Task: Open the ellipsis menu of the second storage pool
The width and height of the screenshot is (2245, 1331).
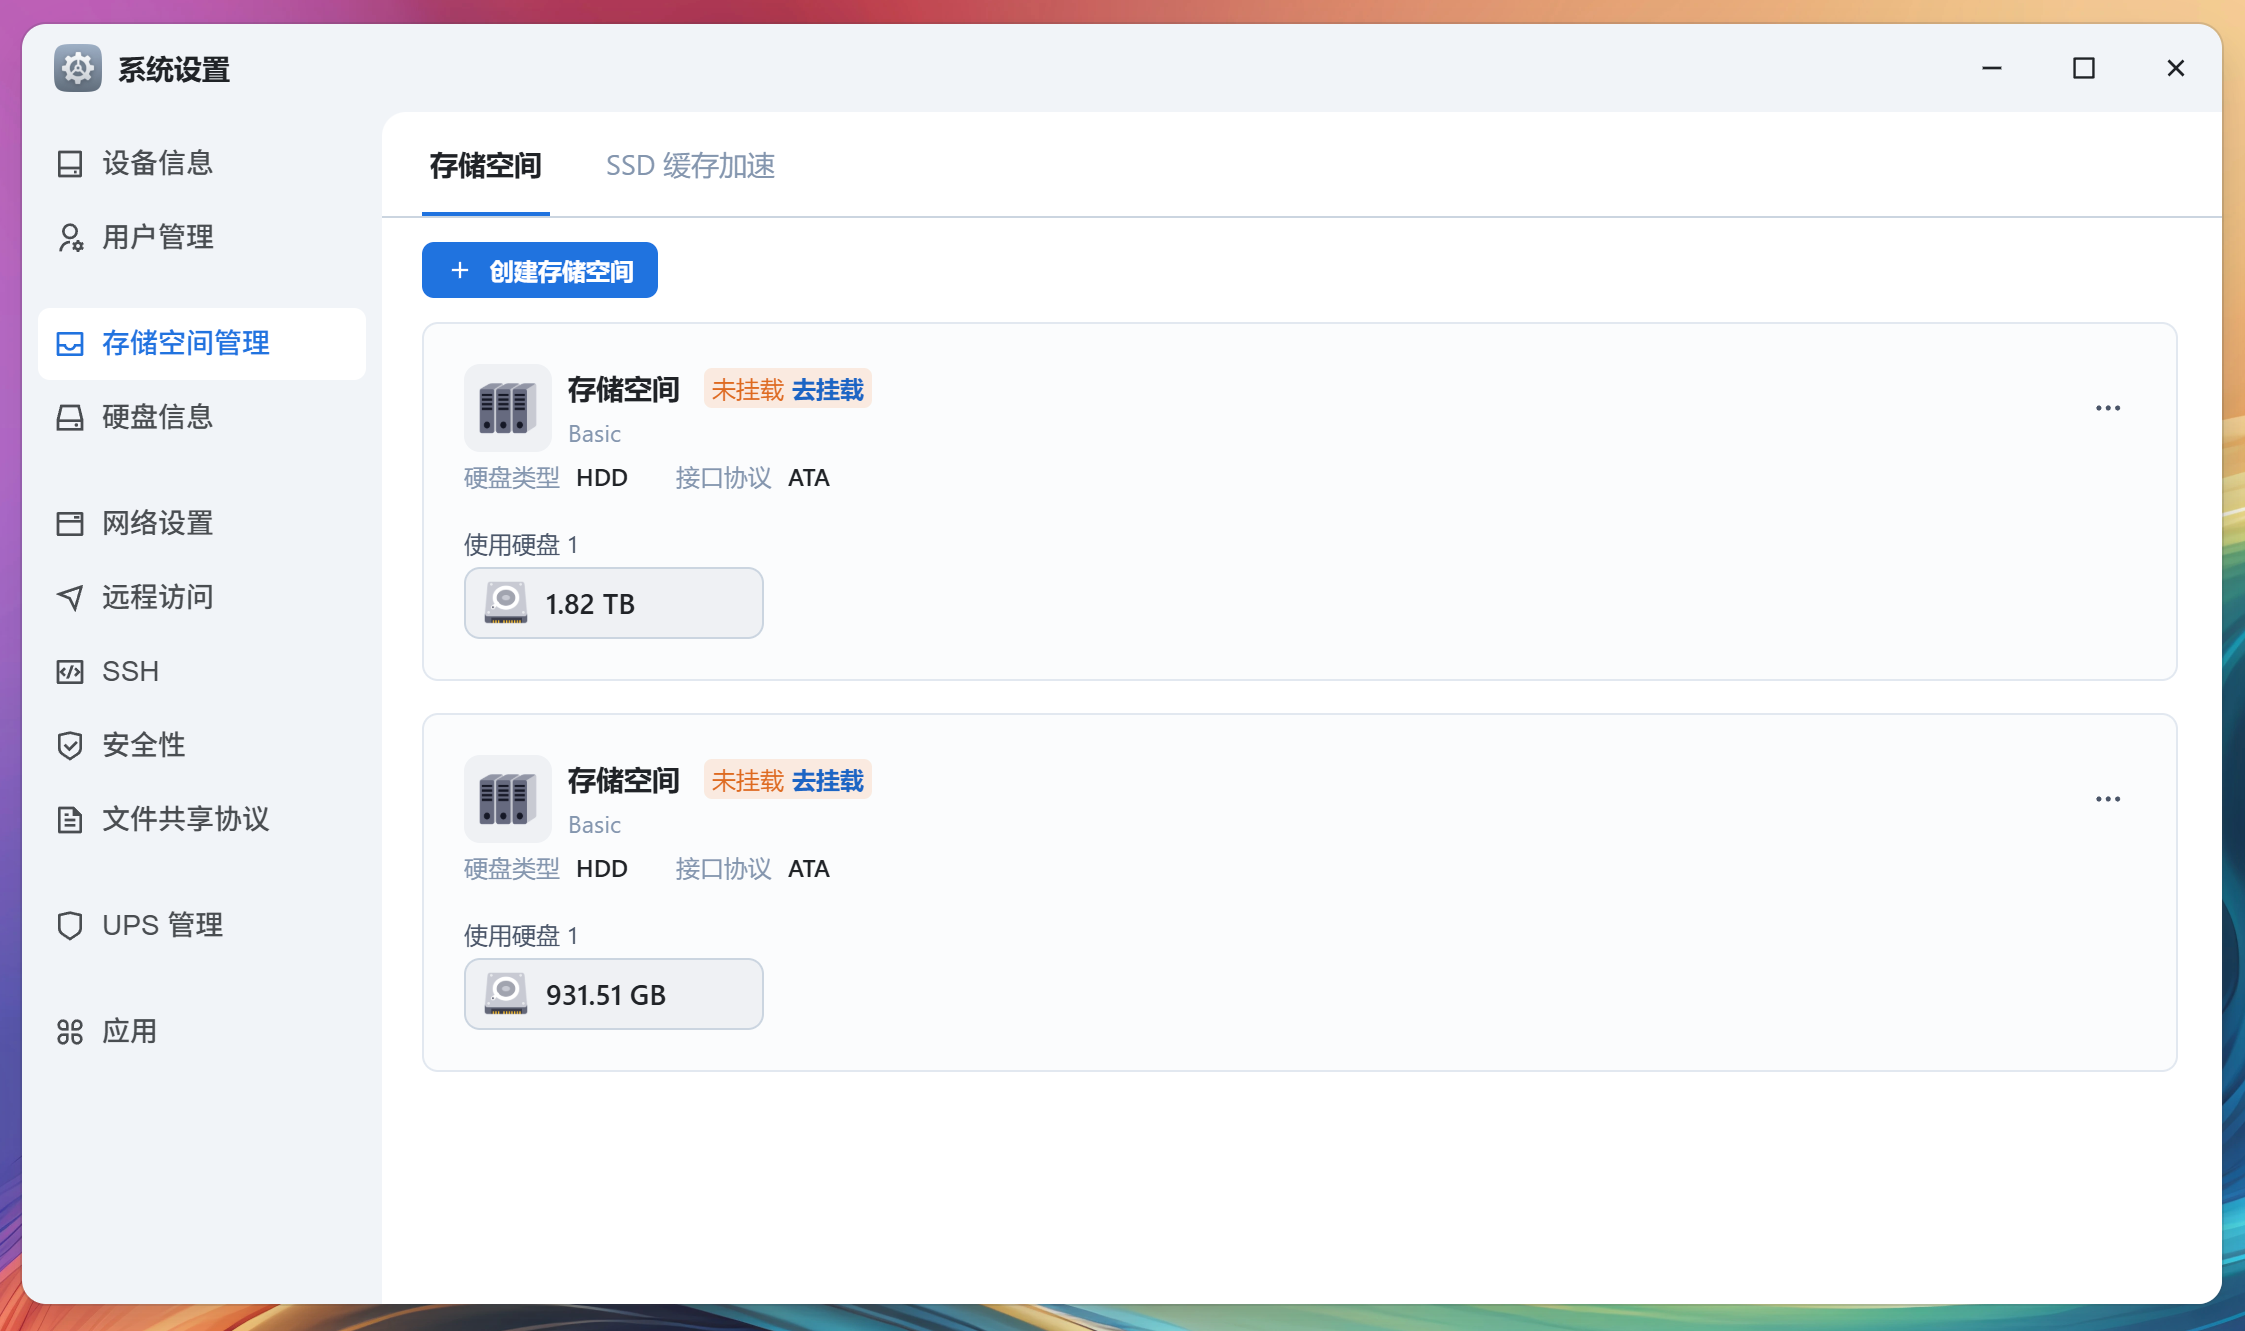Action: coord(2108,798)
